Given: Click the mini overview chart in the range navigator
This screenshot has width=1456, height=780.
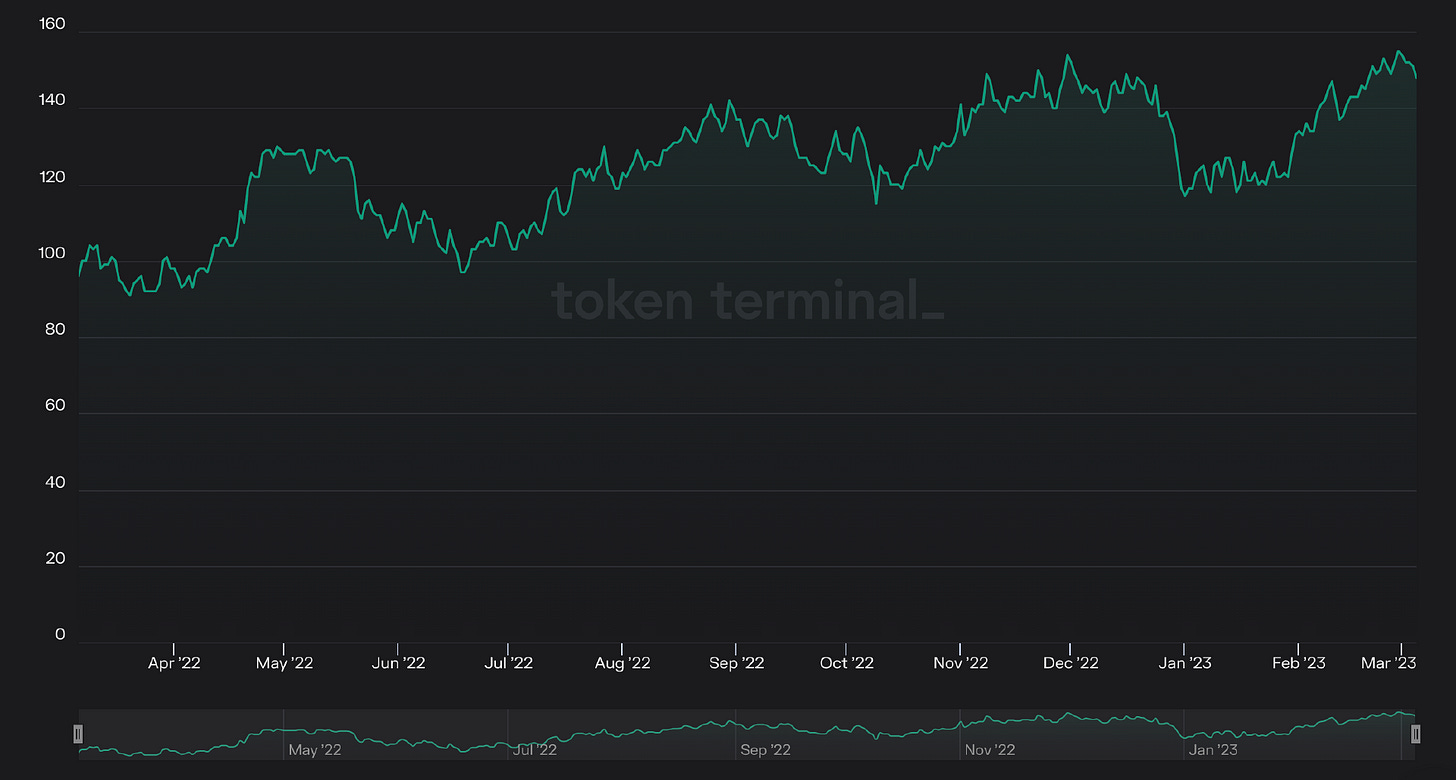Looking at the screenshot, I should 747,735.
